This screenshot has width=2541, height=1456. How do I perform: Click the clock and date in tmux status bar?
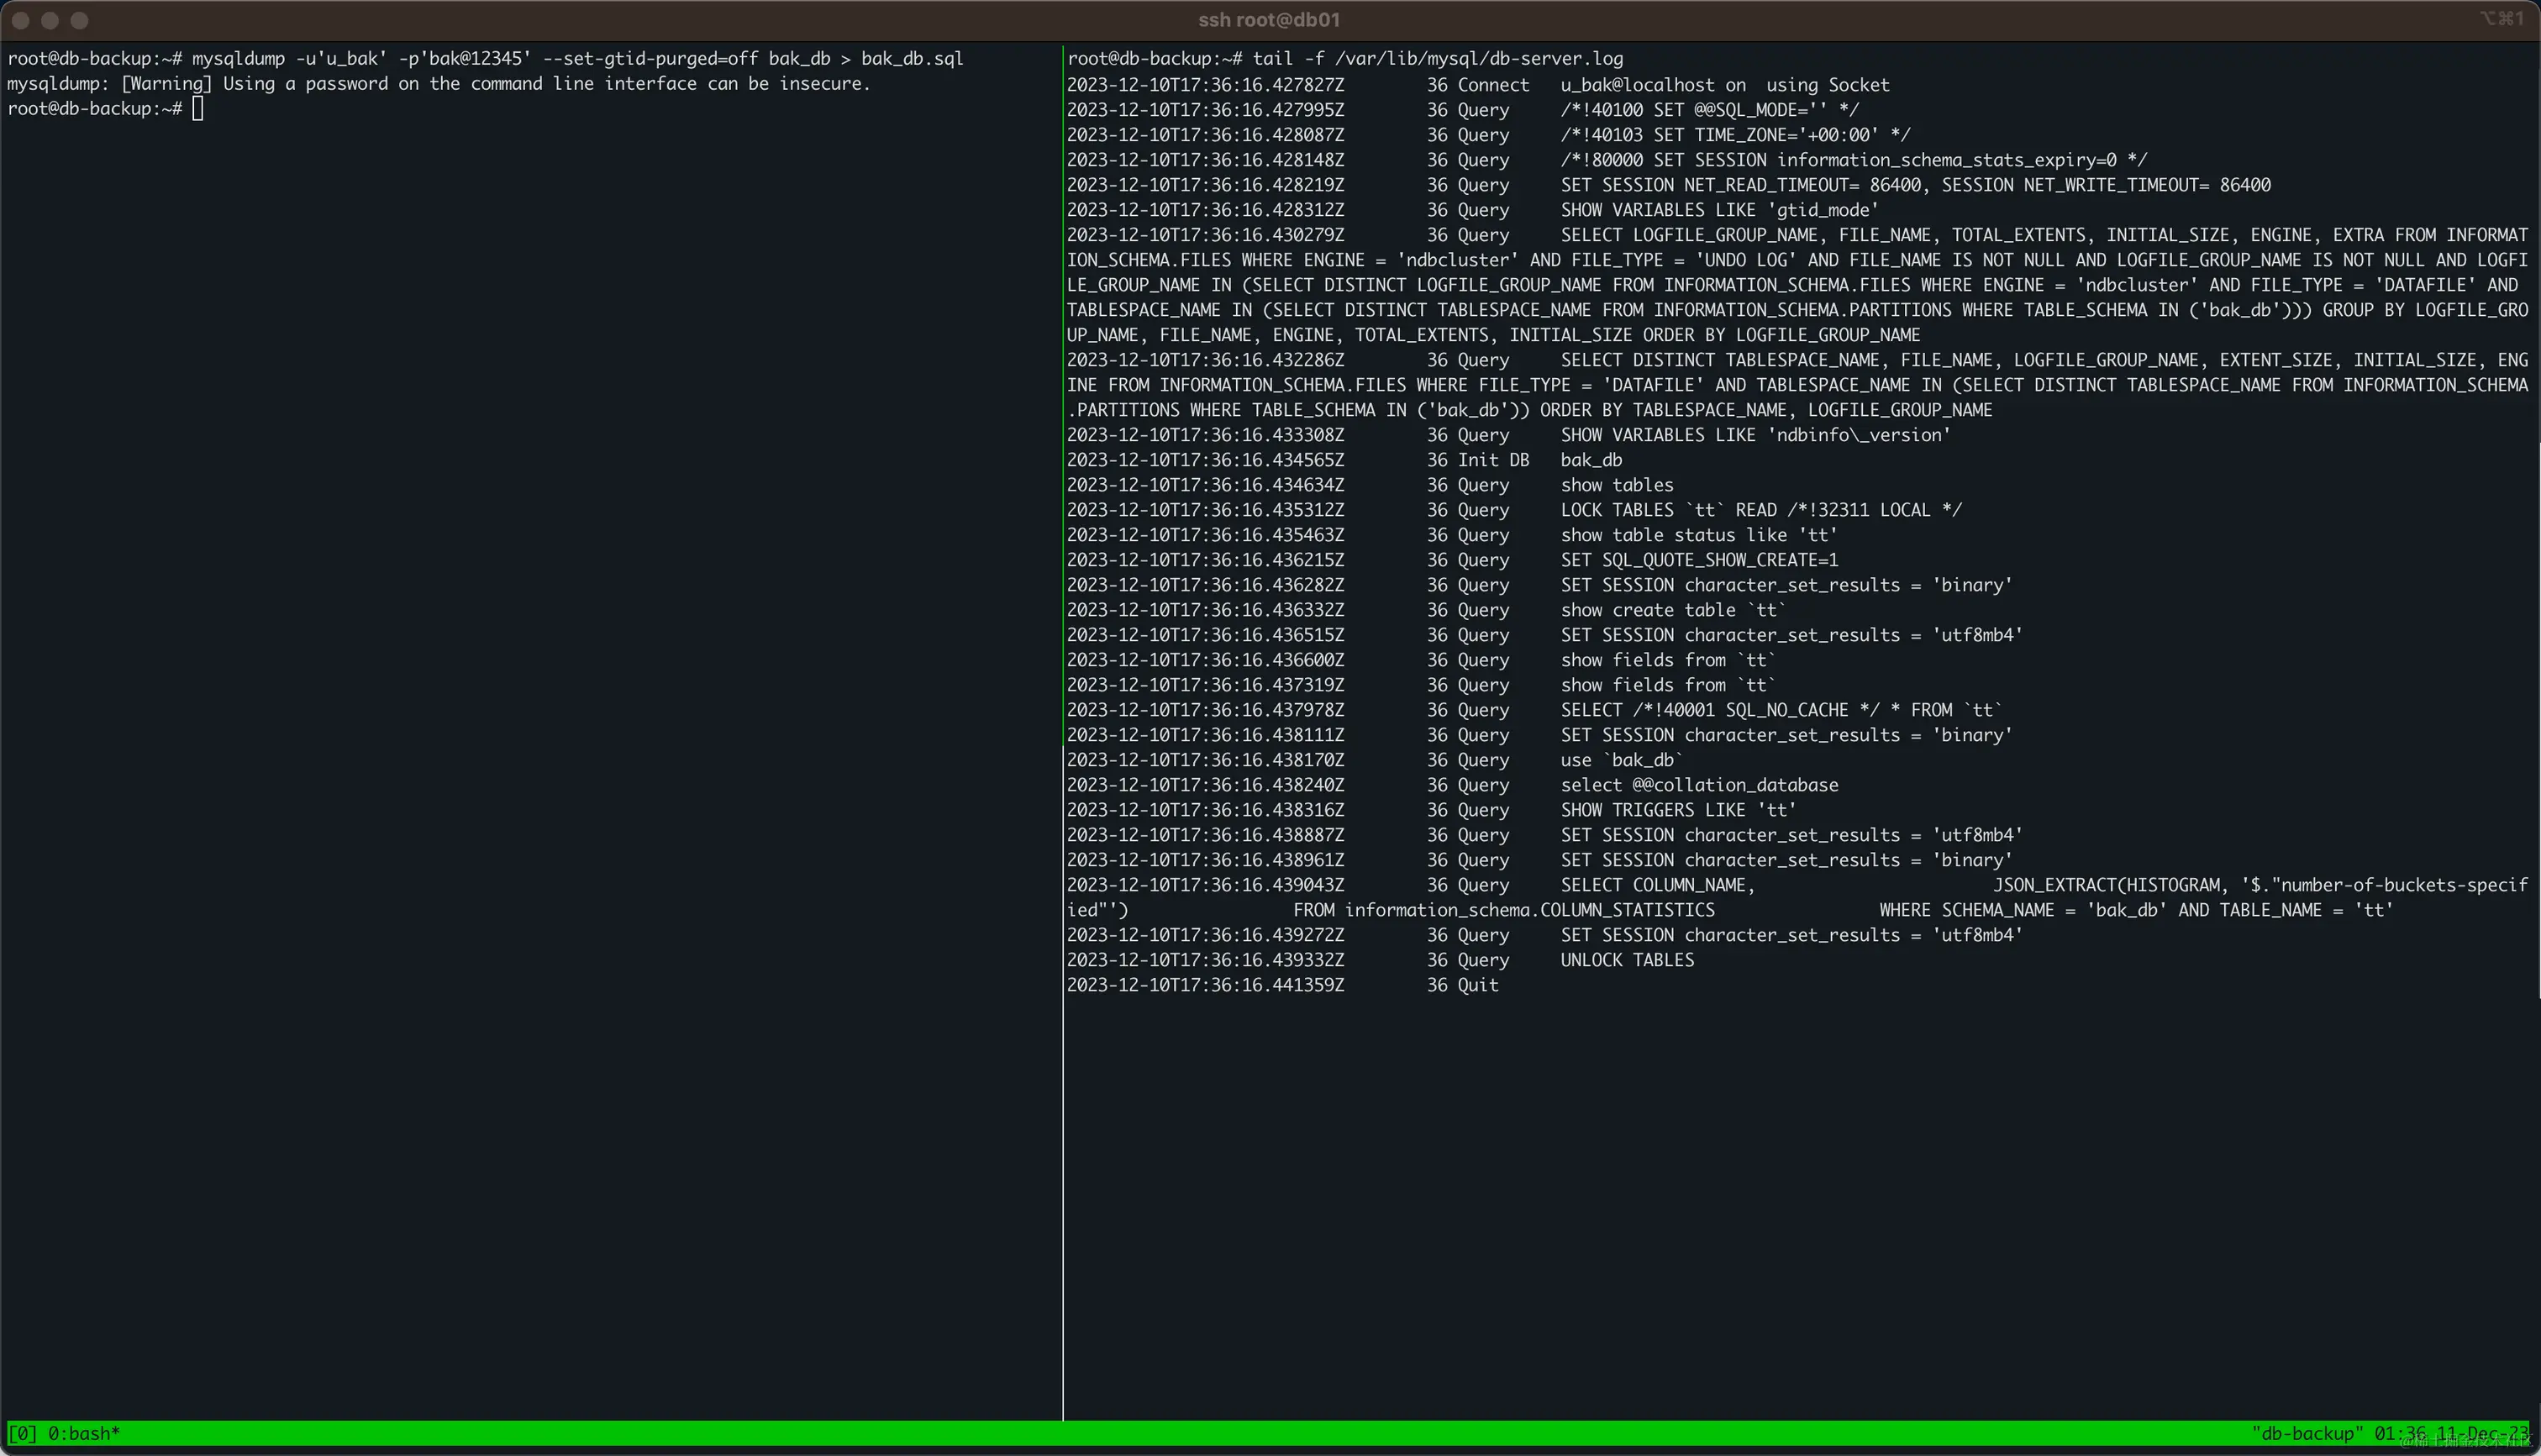(2450, 1433)
